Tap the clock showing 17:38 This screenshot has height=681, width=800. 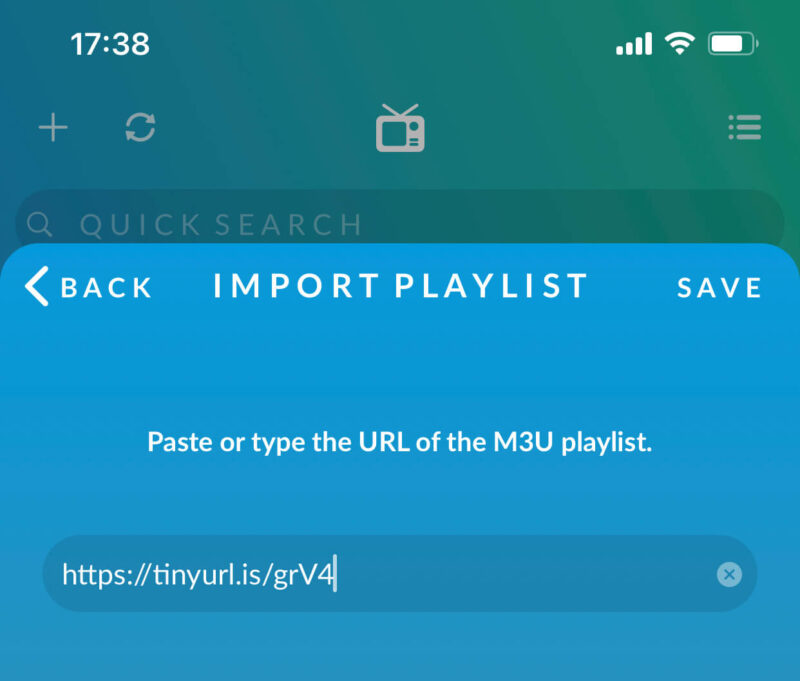pyautogui.click(x=110, y=43)
